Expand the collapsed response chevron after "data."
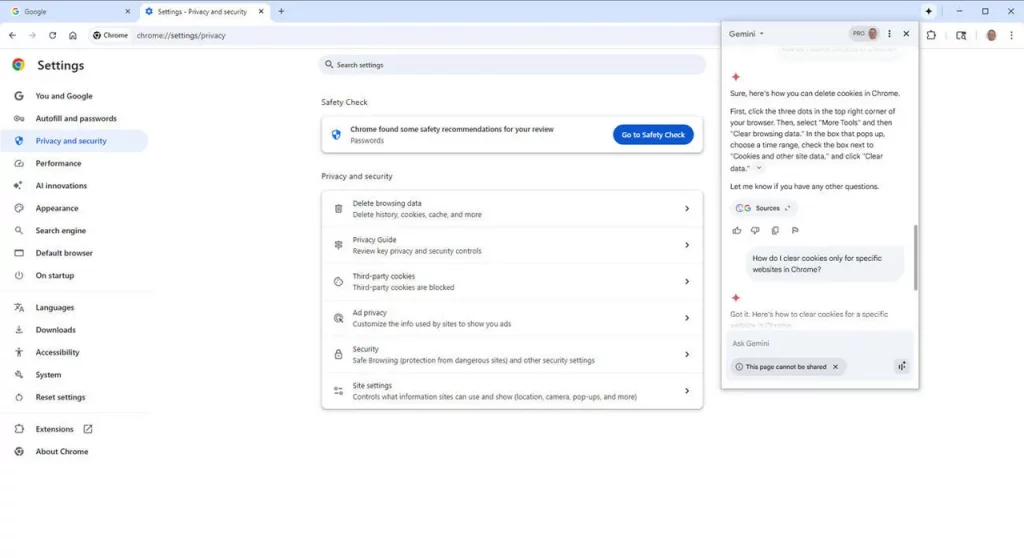The width and height of the screenshot is (1024, 558). [759, 168]
